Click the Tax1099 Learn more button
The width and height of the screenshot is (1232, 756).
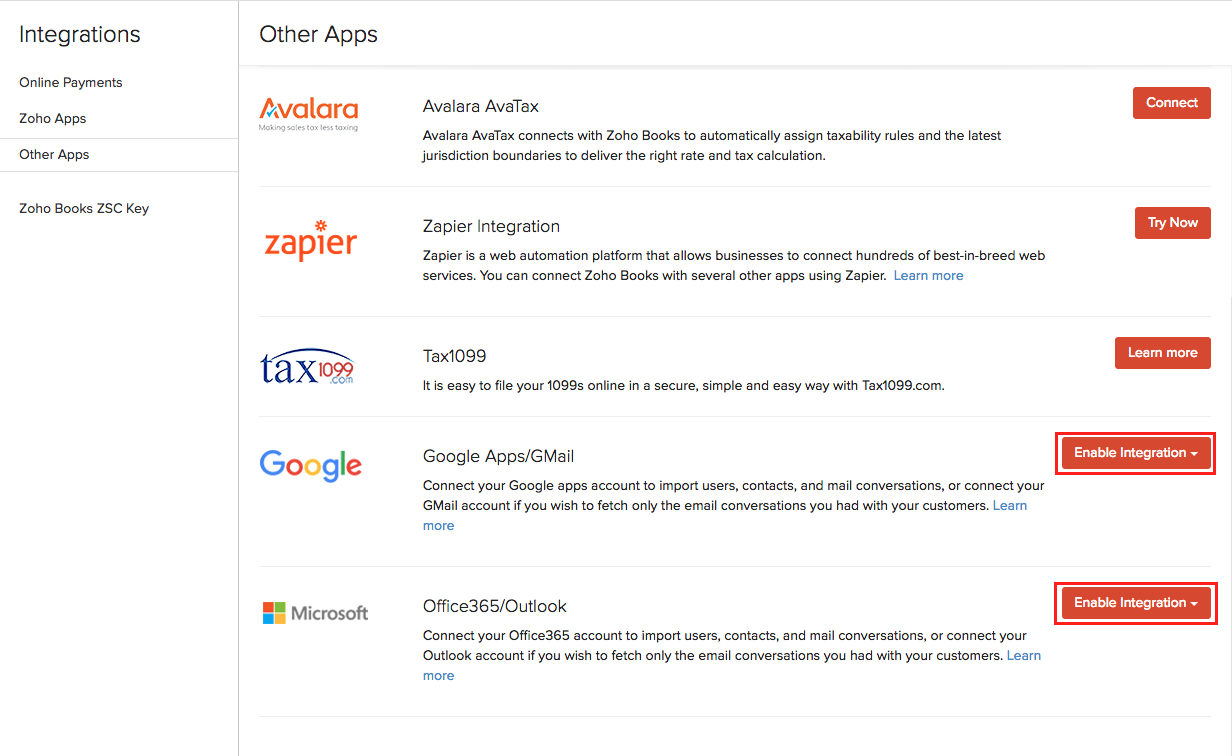(x=1162, y=353)
